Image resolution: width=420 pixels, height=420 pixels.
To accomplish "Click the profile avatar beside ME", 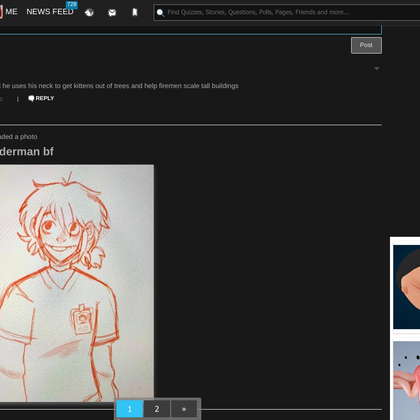I will tap(1, 12).
